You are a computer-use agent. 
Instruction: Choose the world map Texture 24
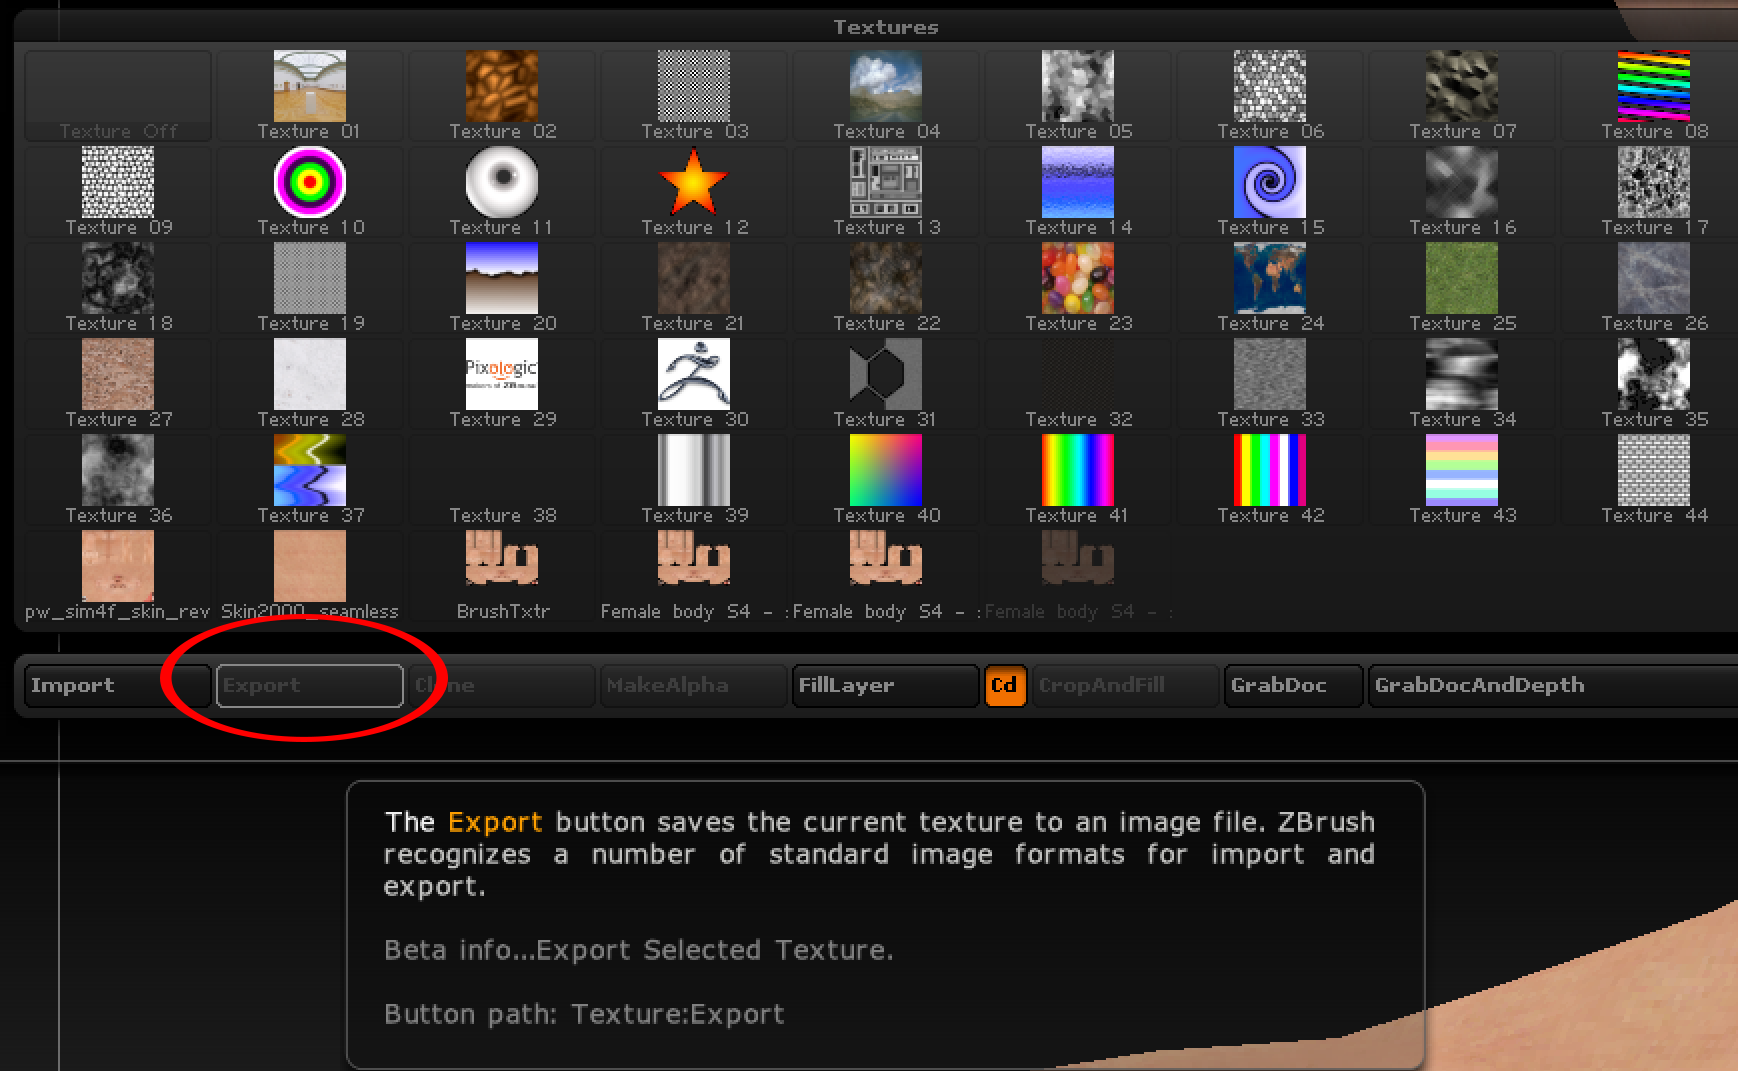1269,279
